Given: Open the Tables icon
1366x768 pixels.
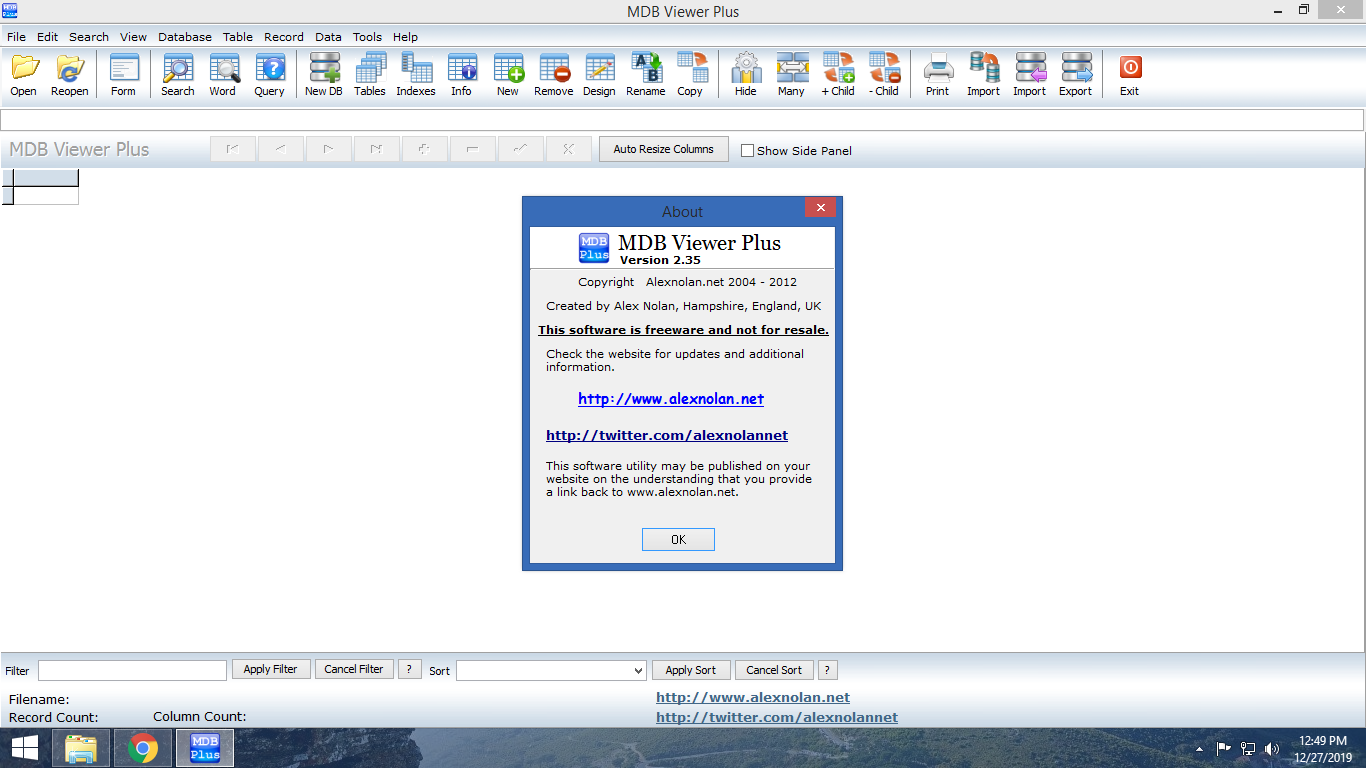Looking at the screenshot, I should [370, 68].
